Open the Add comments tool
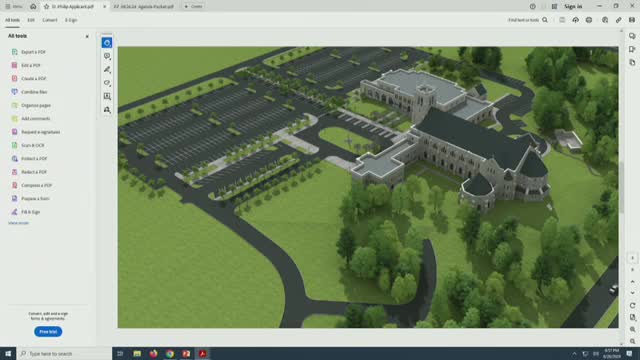640x360 pixels. coord(31,118)
